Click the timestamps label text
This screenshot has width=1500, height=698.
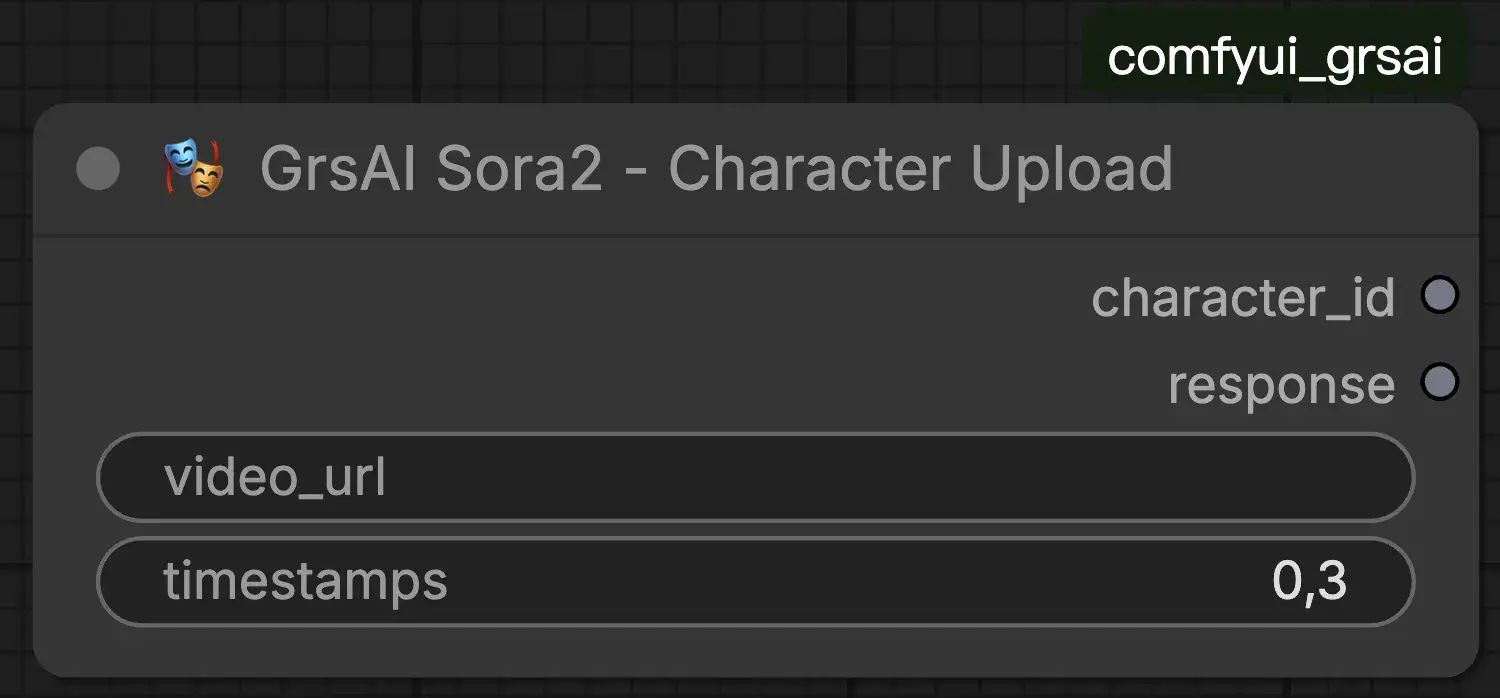pos(305,581)
